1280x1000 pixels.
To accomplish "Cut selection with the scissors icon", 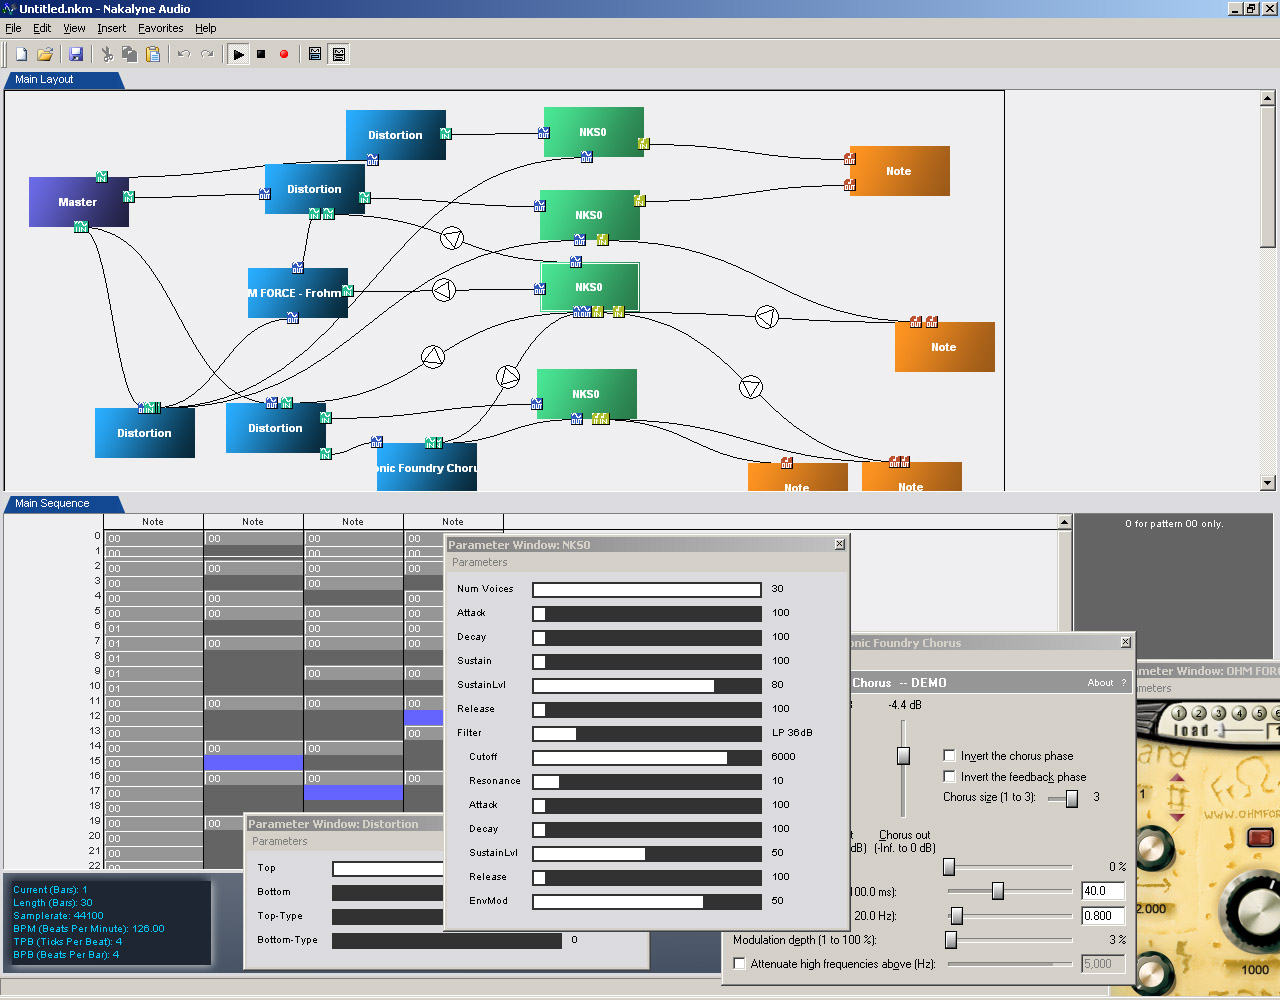I will 106,54.
